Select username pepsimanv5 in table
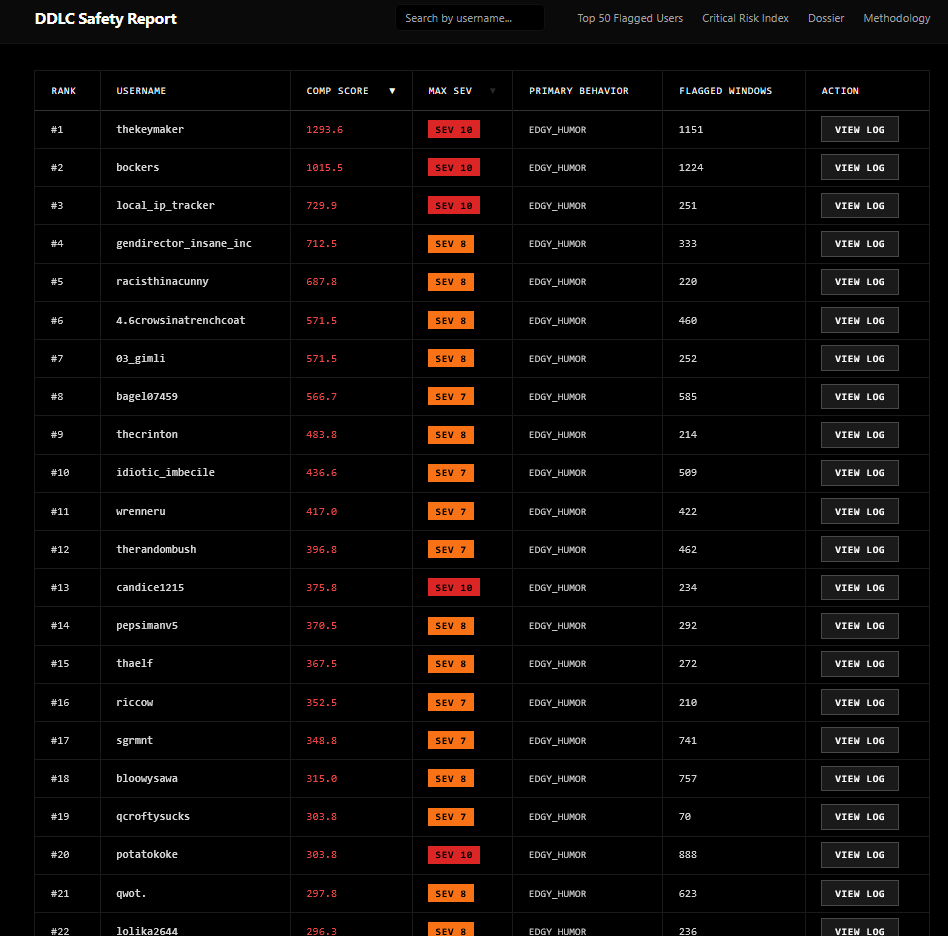The height and width of the screenshot is (936, 948). point(147,625)
